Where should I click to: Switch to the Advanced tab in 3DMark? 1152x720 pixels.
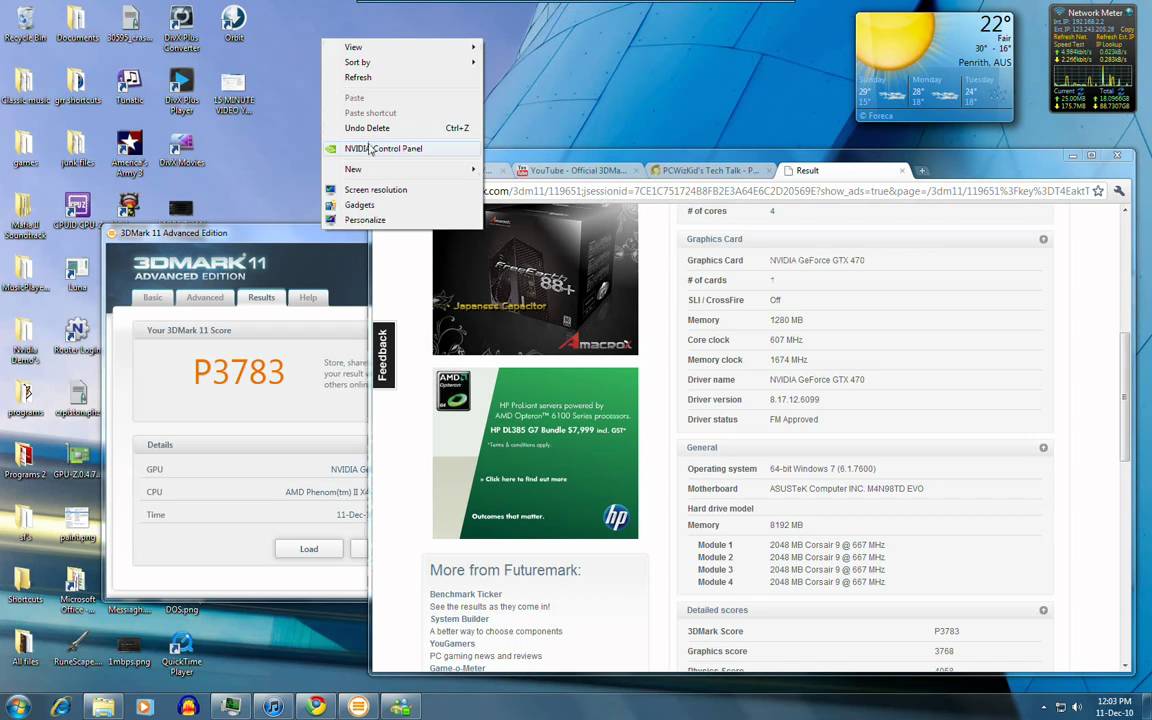tap(205, 298)
